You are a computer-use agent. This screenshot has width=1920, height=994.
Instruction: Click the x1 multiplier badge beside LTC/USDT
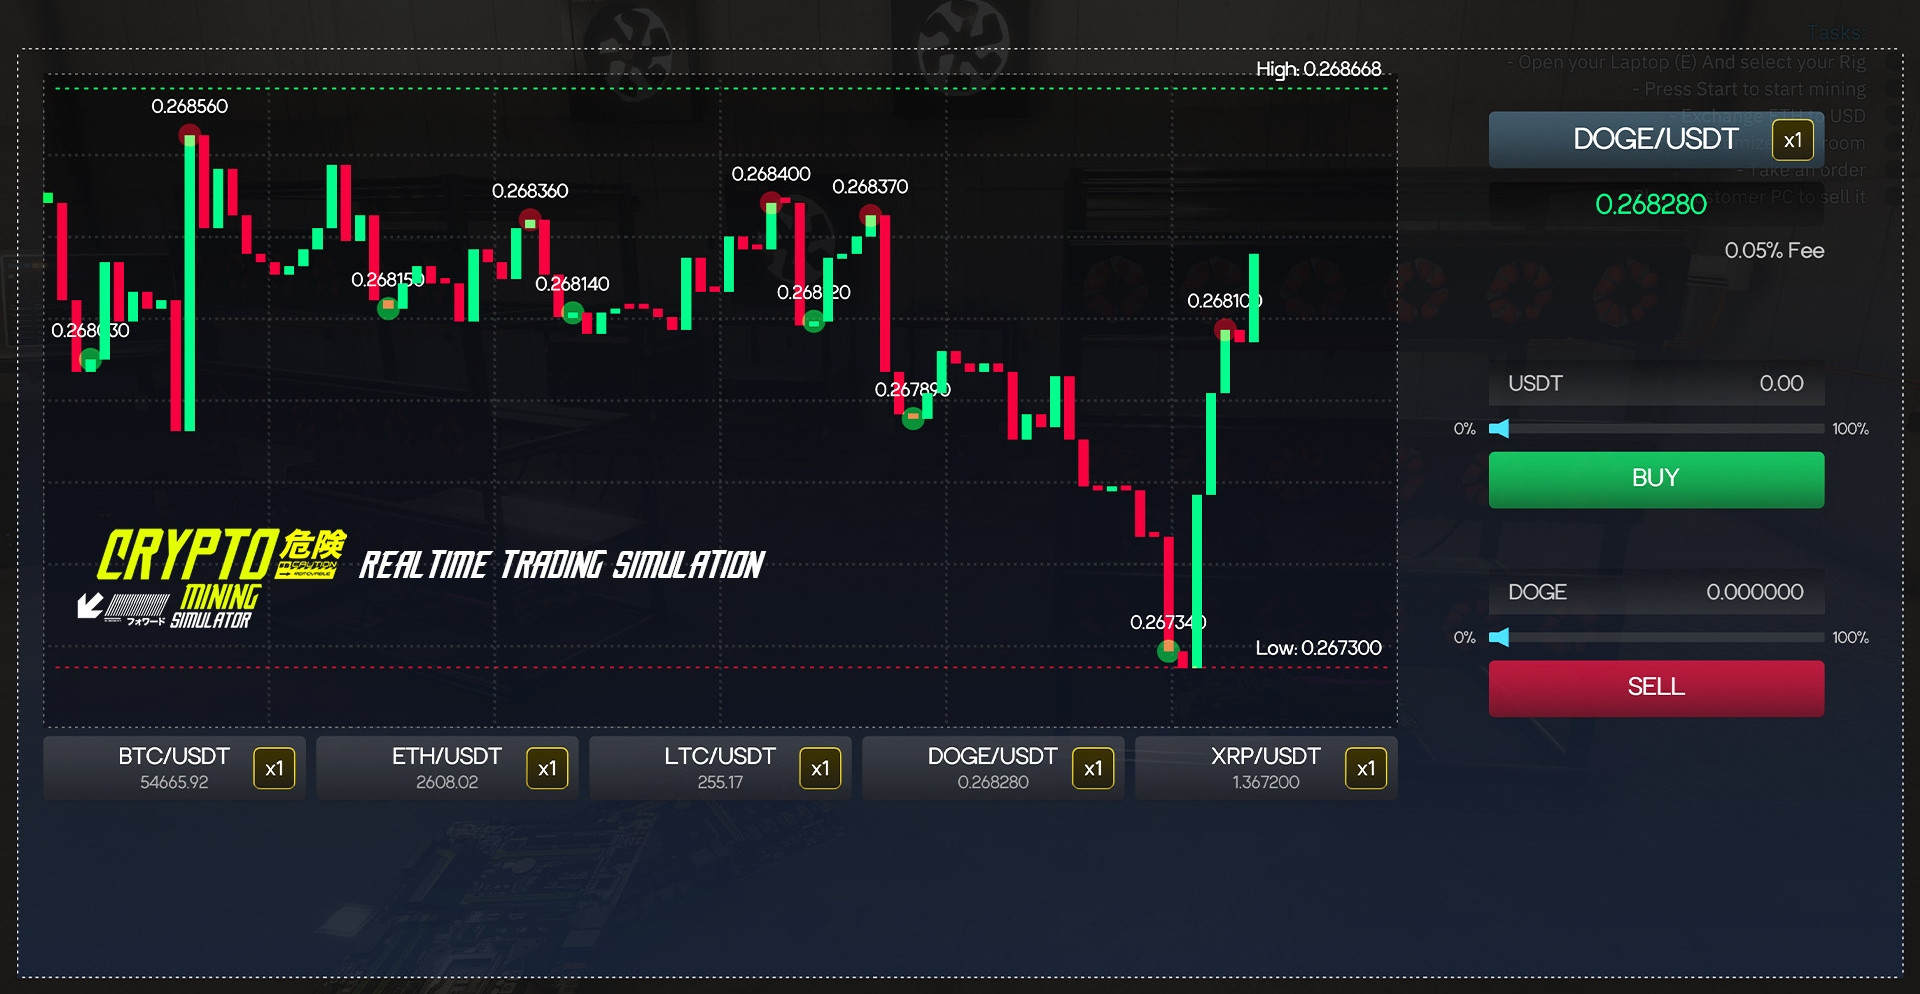pyautogui.click(x=820, y=769)
